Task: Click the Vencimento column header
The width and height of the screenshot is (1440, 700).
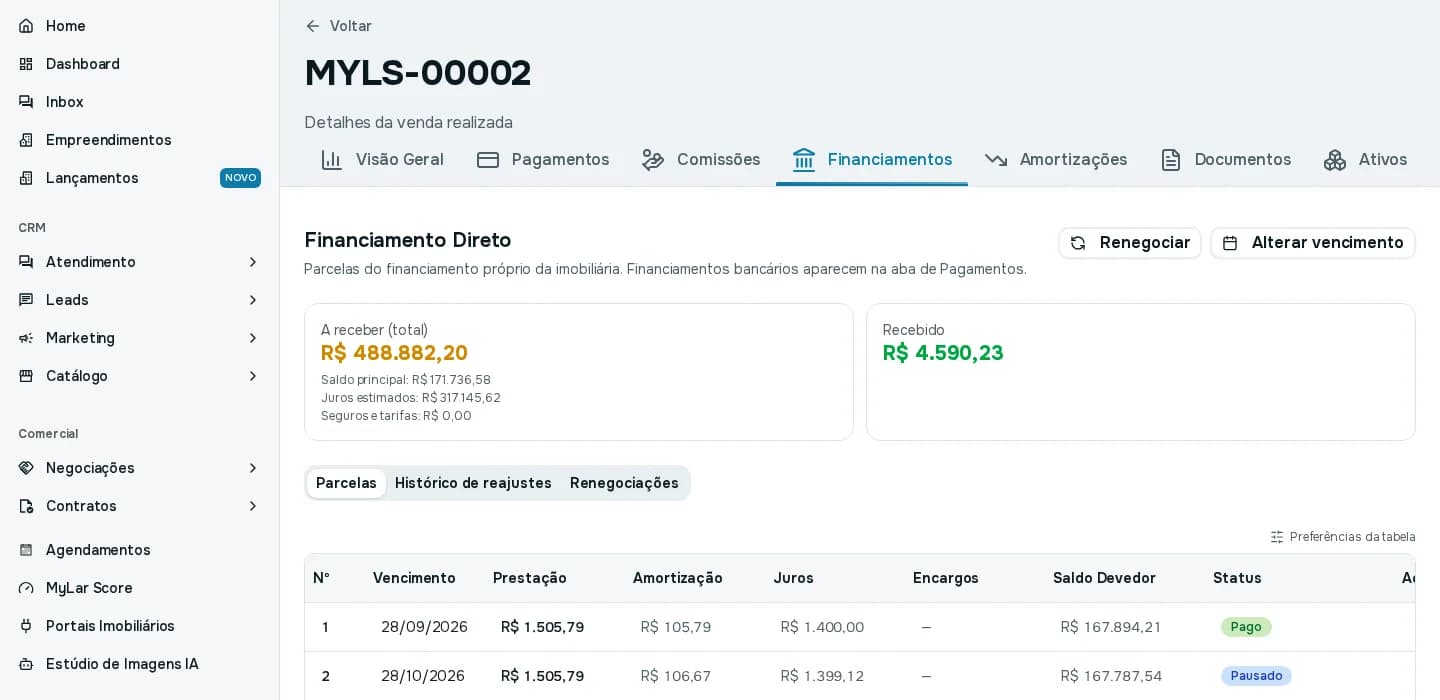Action: click(414, 578)
